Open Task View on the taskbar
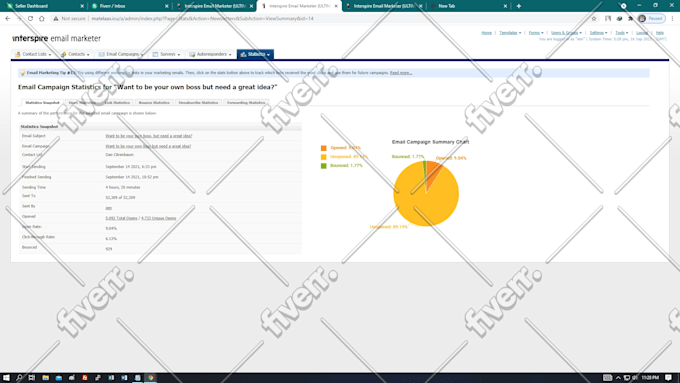This screenshot has height=383, width=680. tap(32, 378)
